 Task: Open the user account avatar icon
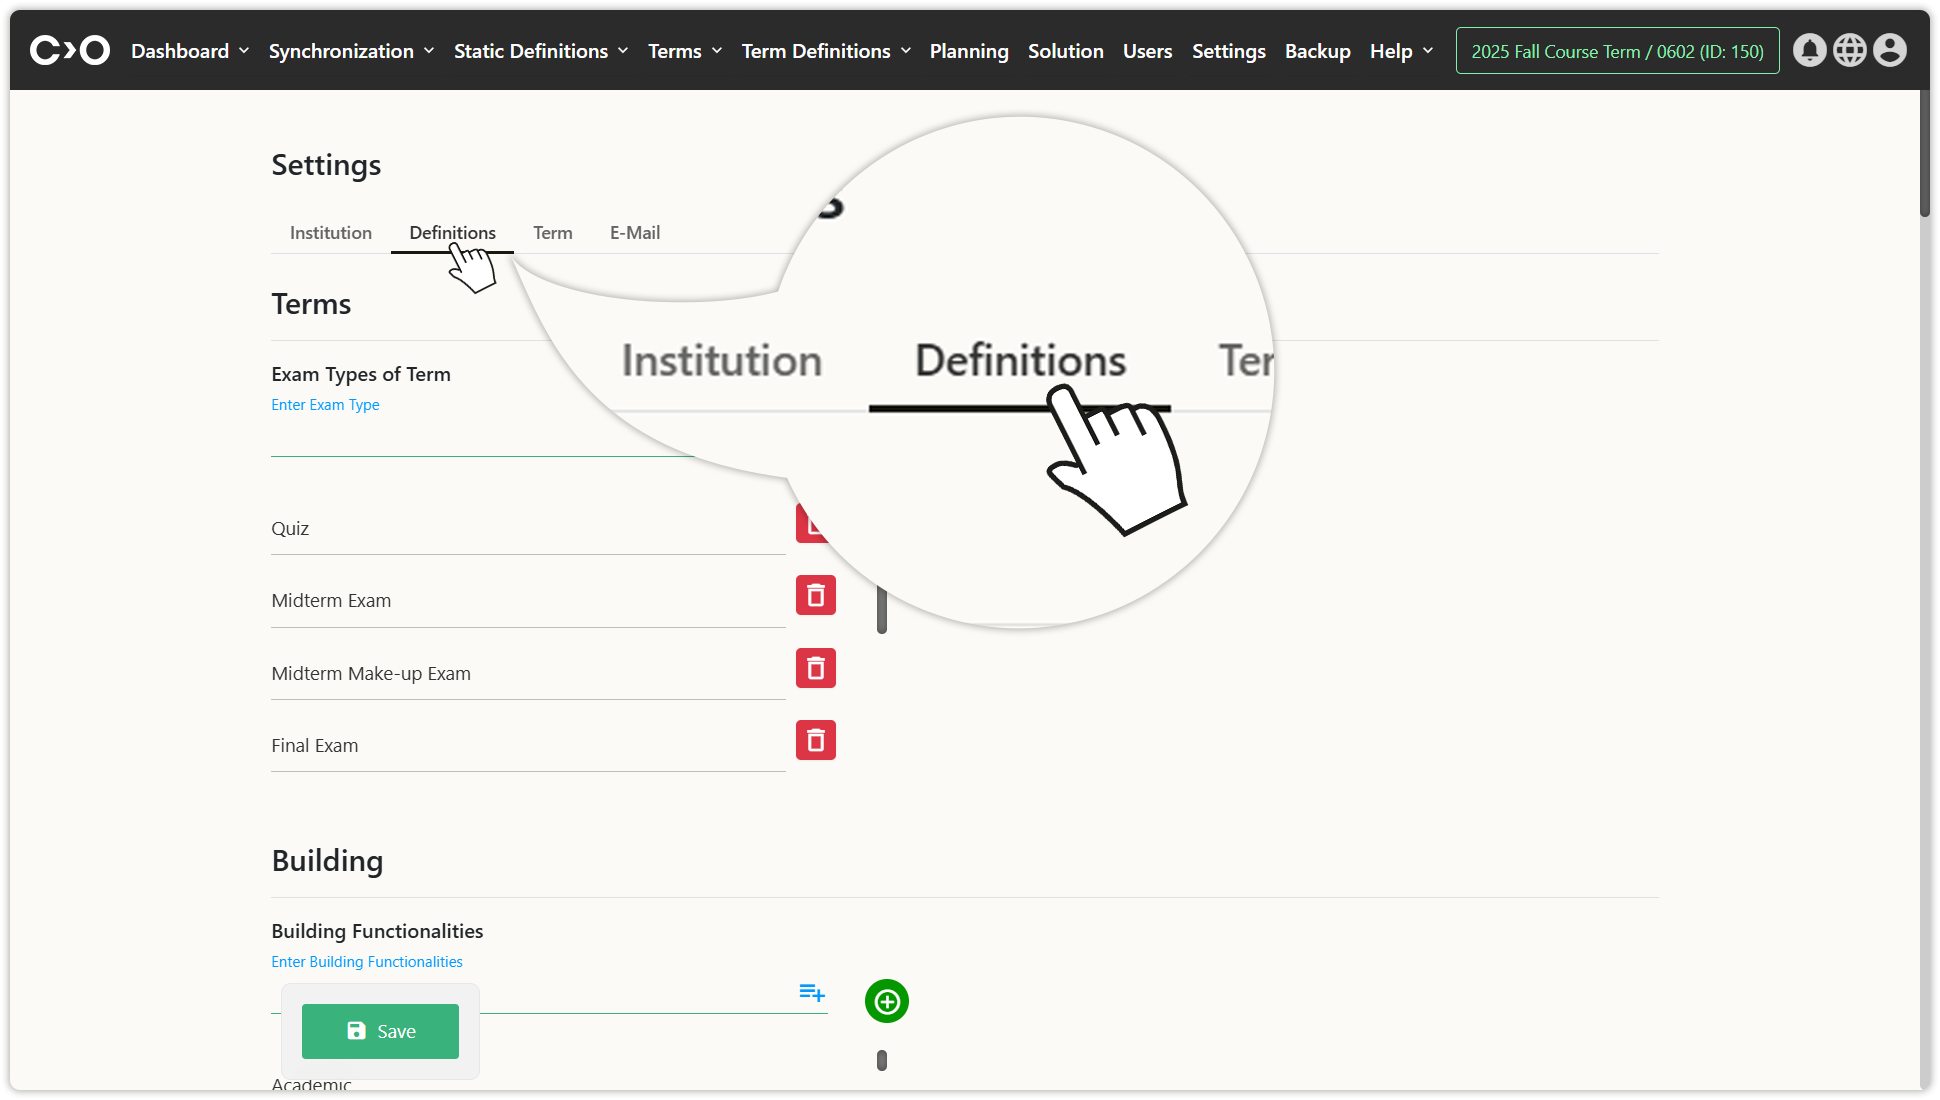pyautogui.click(x=1889, y=50)
